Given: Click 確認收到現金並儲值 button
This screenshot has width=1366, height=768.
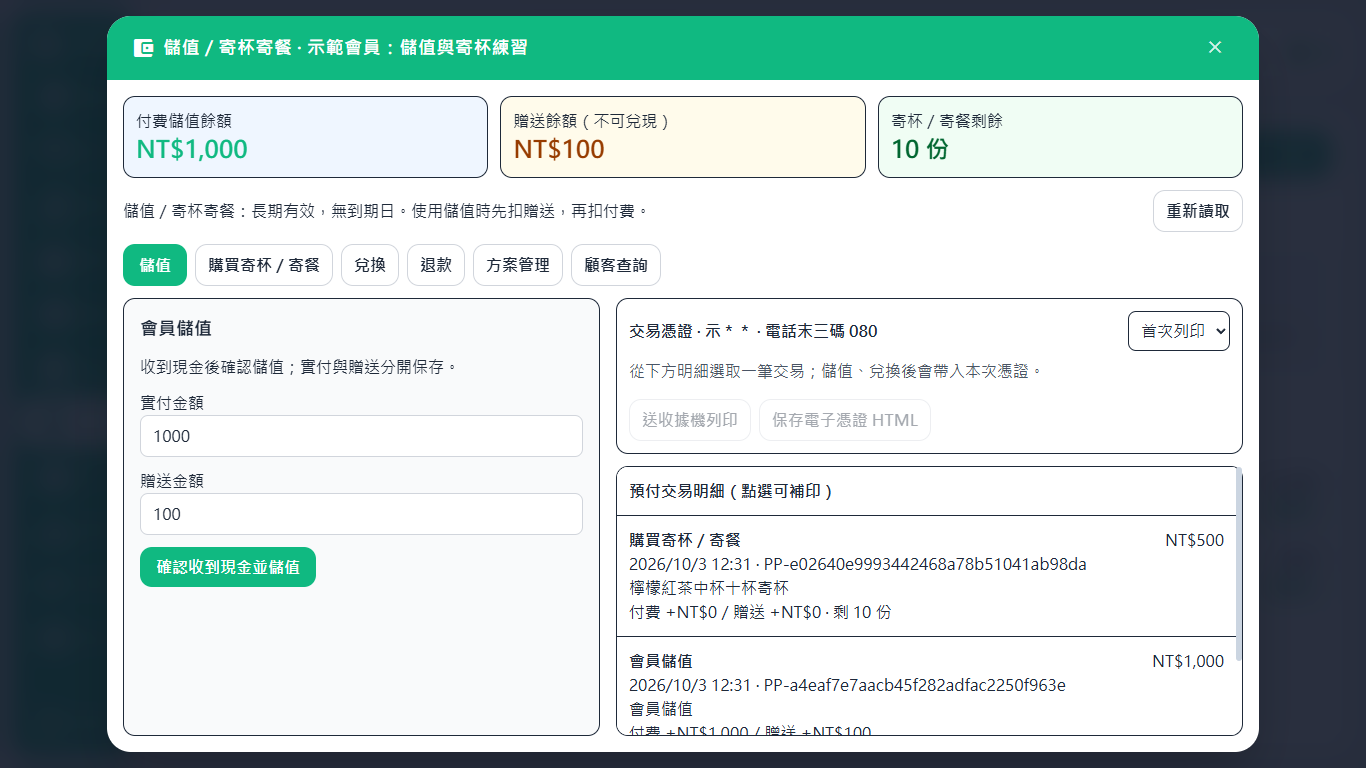Looking at the screenshot, I should click(228, 567).
